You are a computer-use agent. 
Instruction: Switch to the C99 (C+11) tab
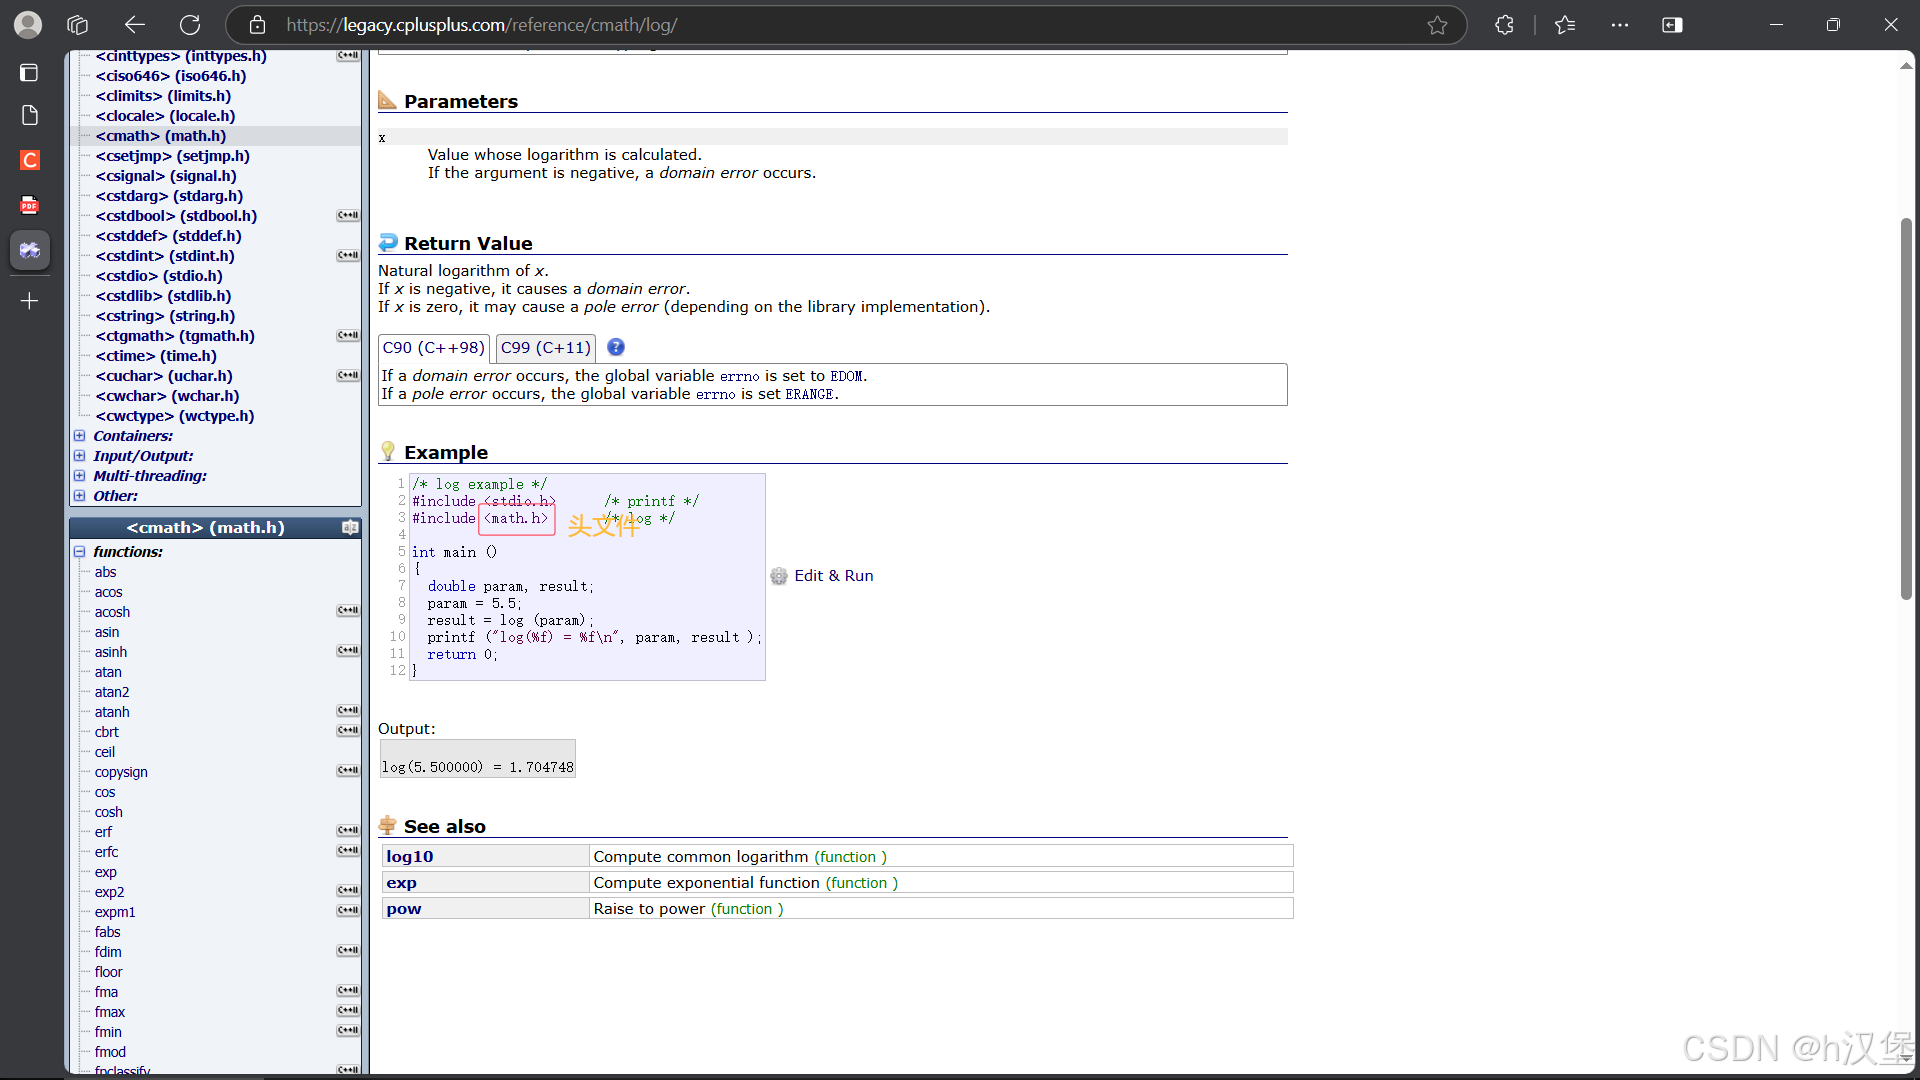[x=546, y=348]
